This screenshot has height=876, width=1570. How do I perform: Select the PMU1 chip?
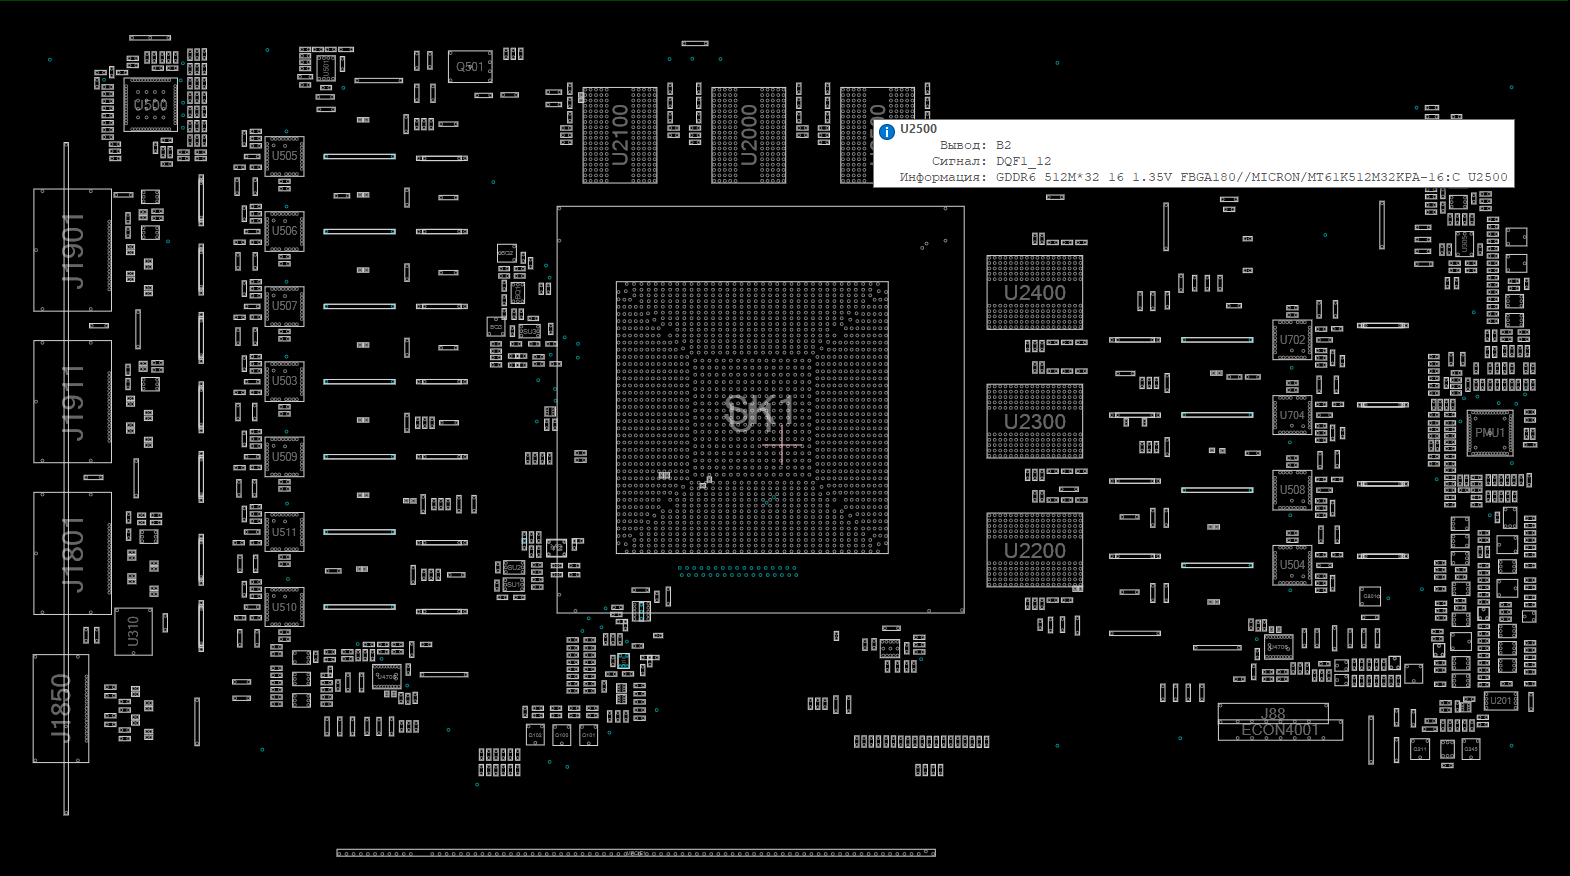1489,433
